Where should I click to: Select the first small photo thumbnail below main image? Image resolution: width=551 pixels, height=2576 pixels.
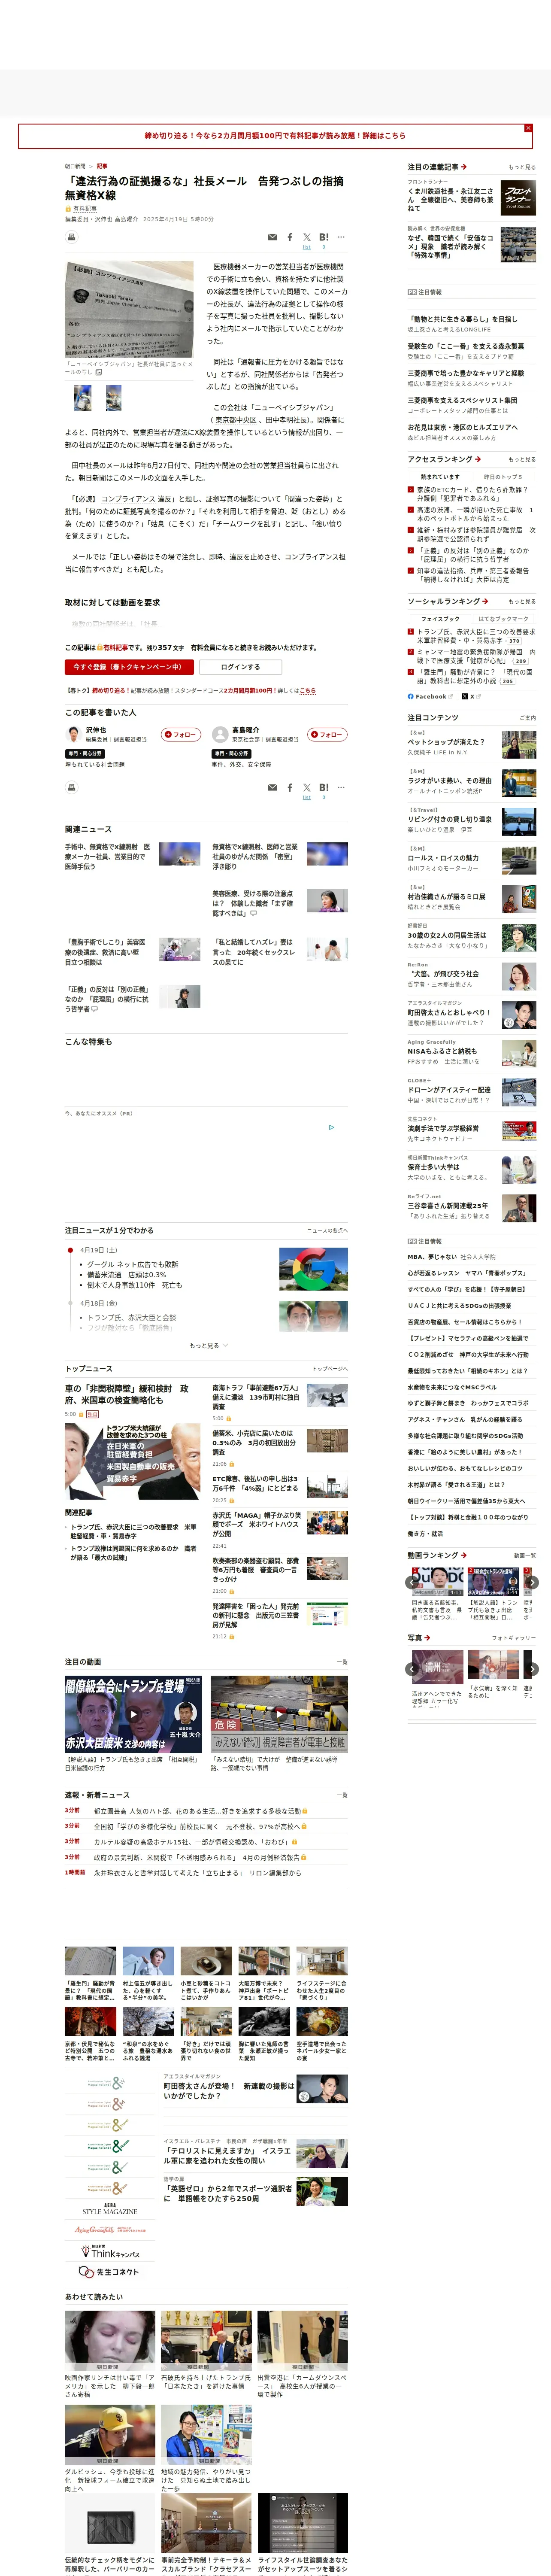(83, 398)
